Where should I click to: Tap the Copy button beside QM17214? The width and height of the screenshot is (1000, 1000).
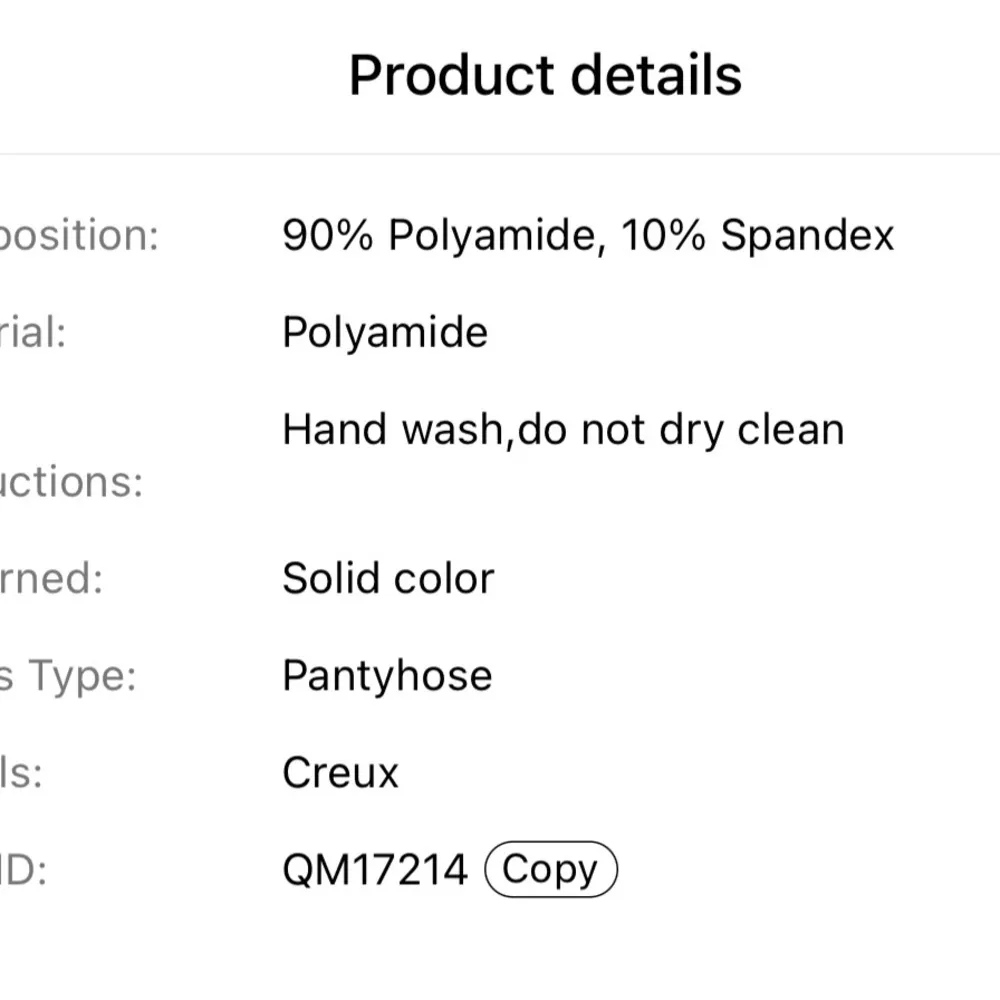point(550,870)
